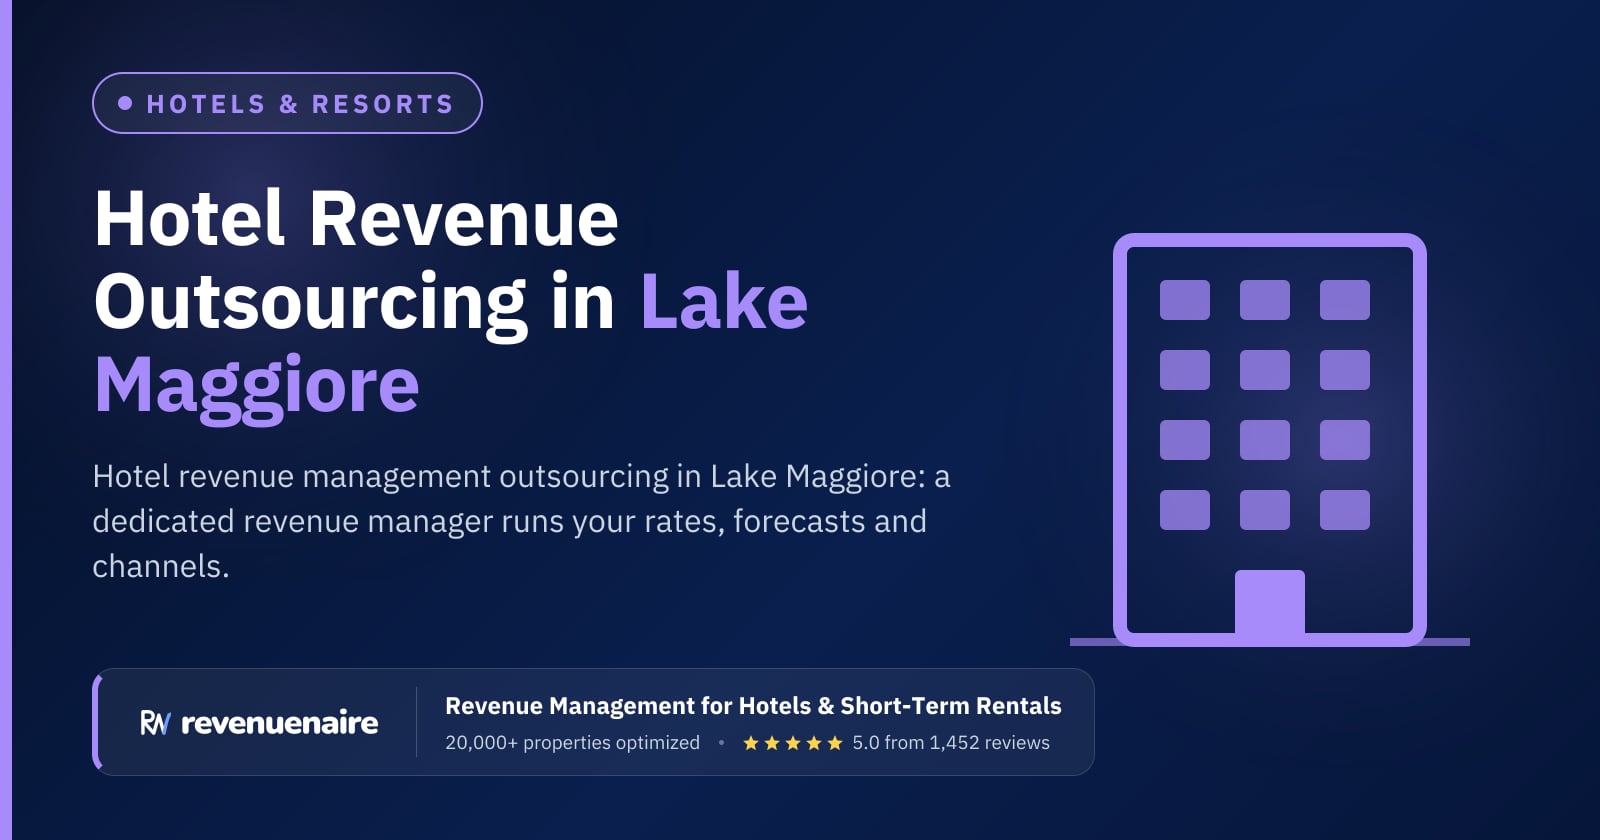Click the hotel building illustration
This screenshot has width=1600, height=840.
1270,440
